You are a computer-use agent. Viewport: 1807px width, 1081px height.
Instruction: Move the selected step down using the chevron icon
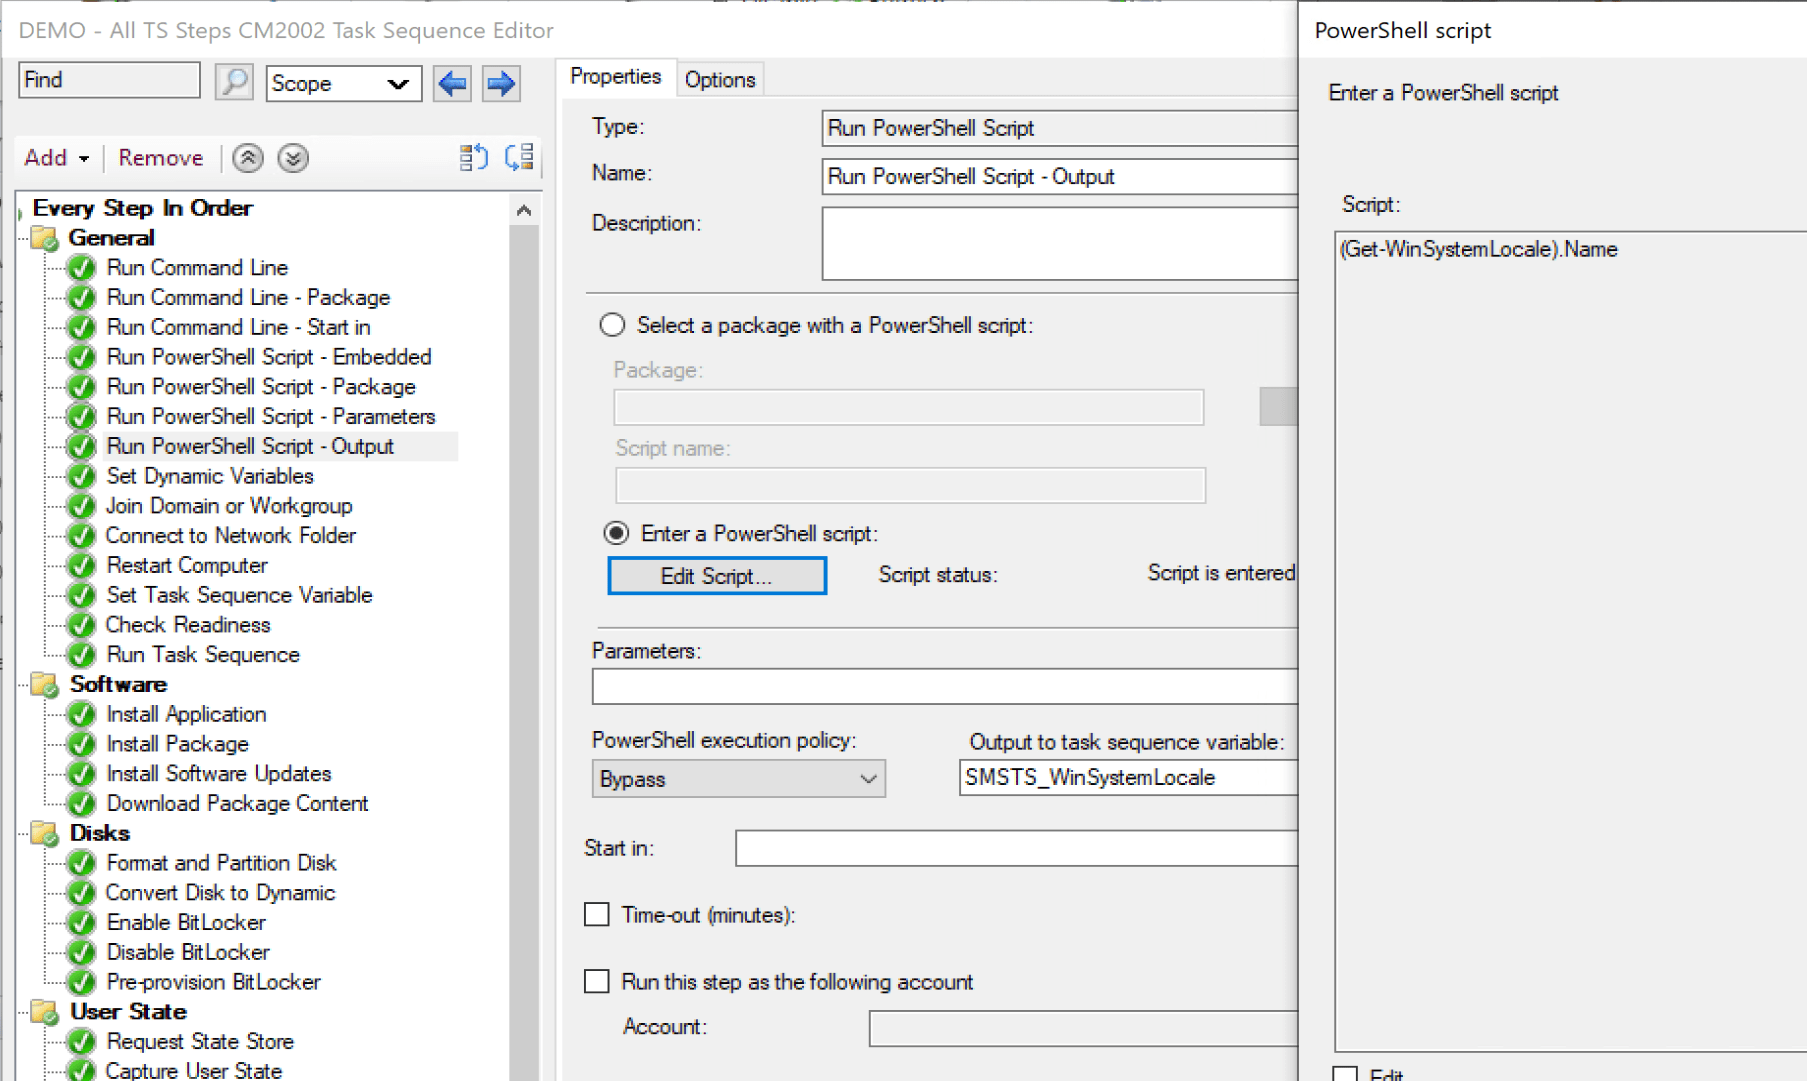(292, 157)
